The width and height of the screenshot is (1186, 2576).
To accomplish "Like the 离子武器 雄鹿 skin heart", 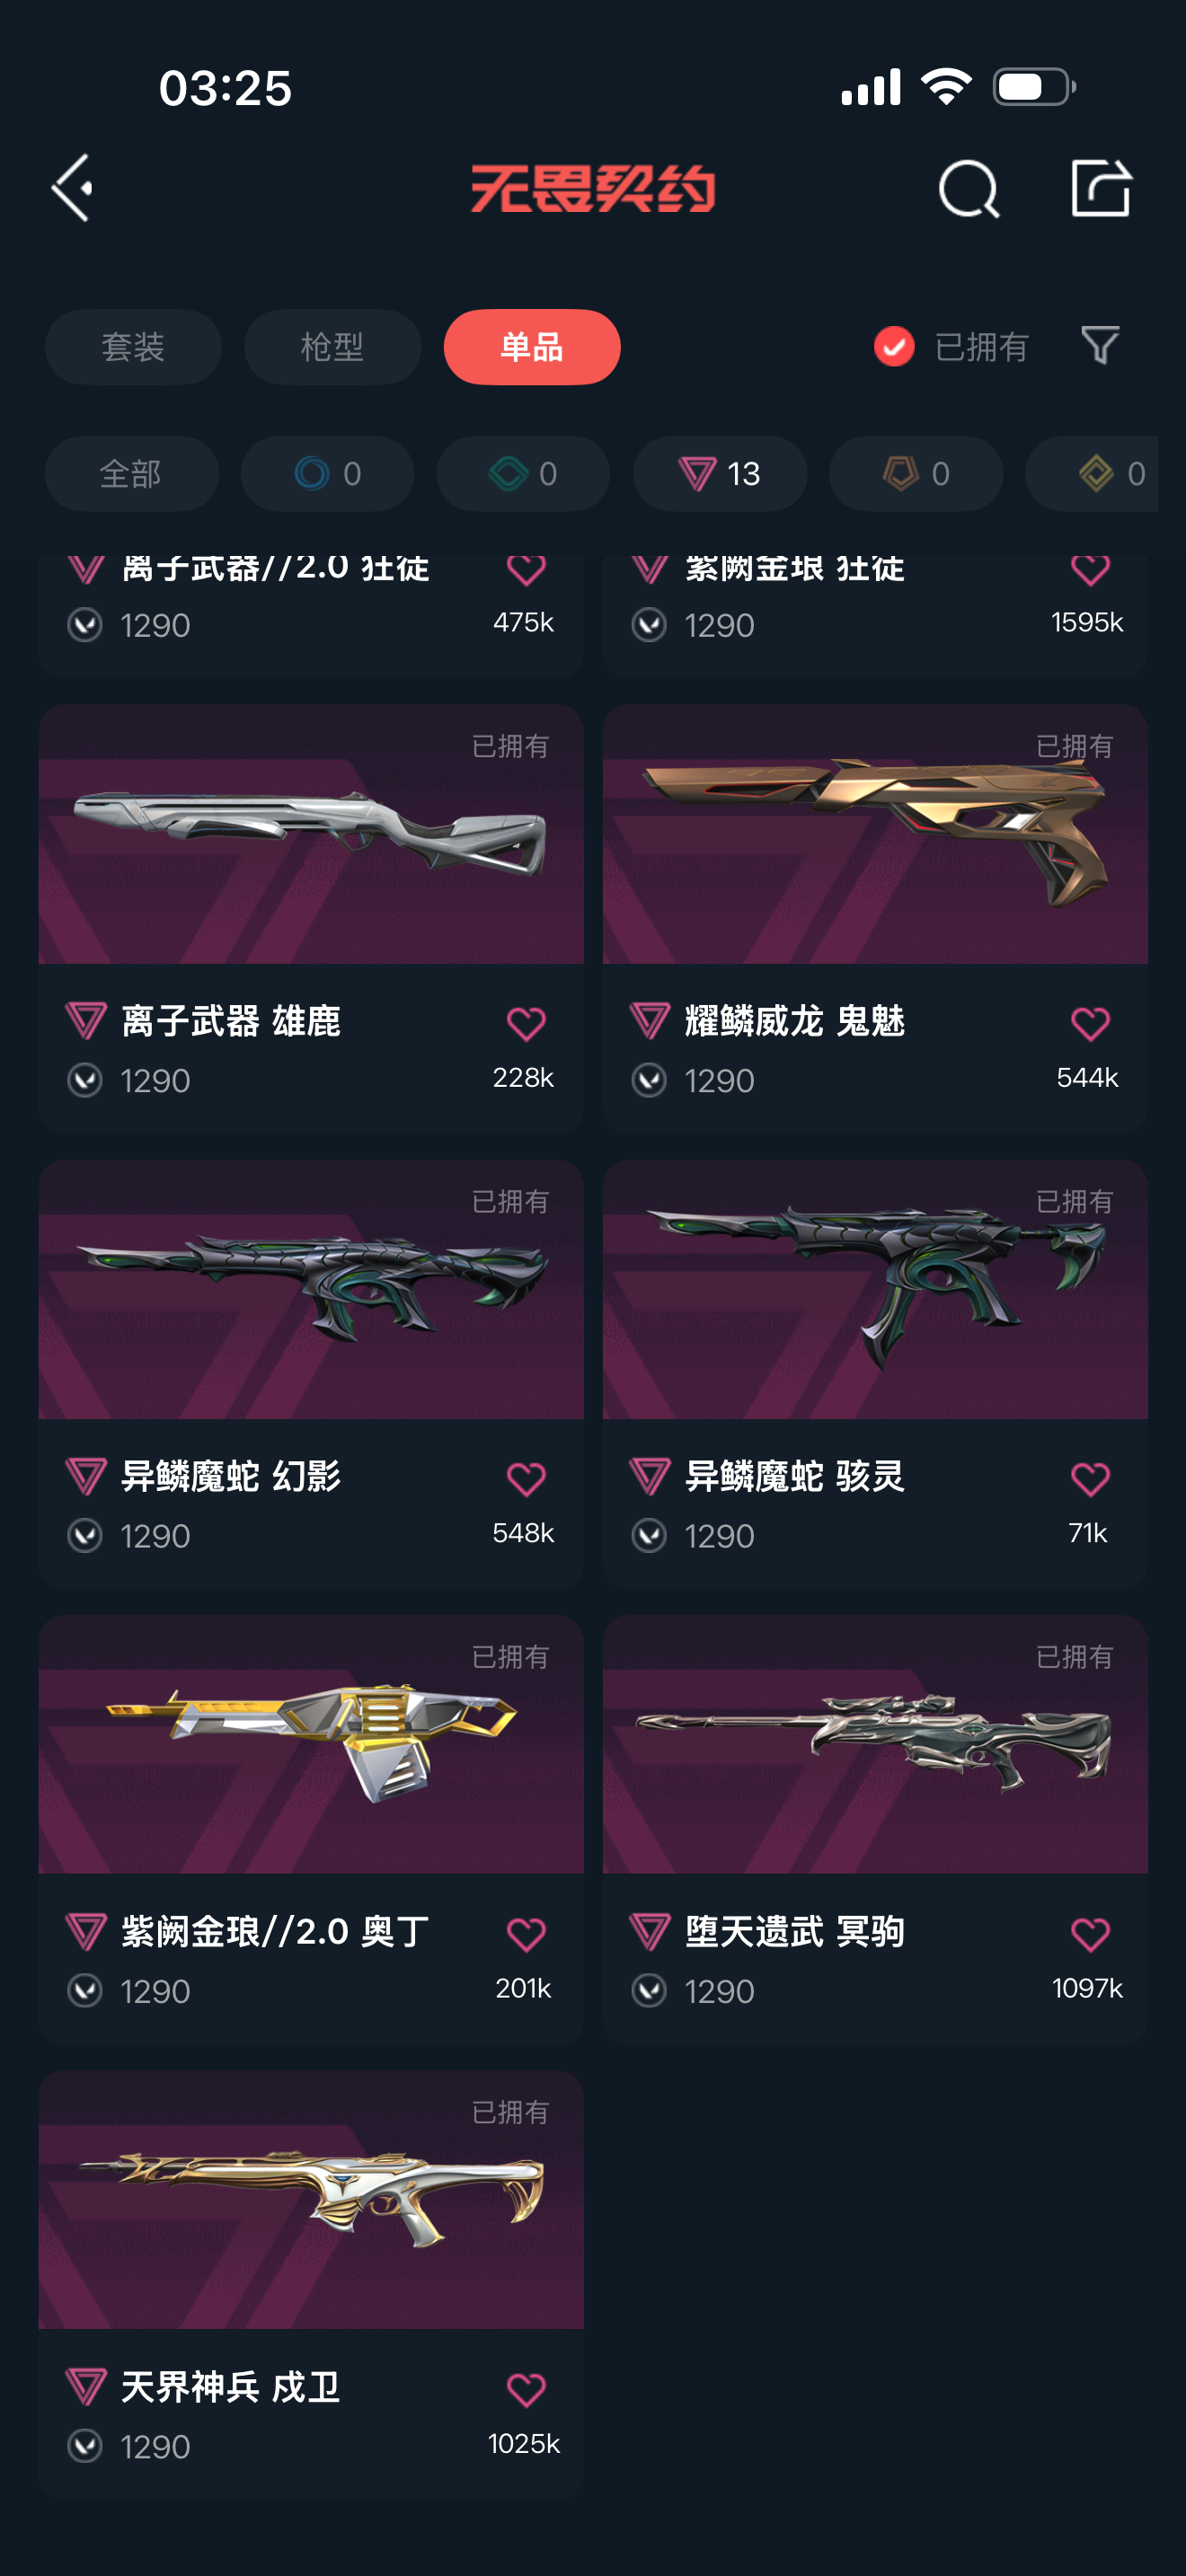I will [x=526, y=1023].
